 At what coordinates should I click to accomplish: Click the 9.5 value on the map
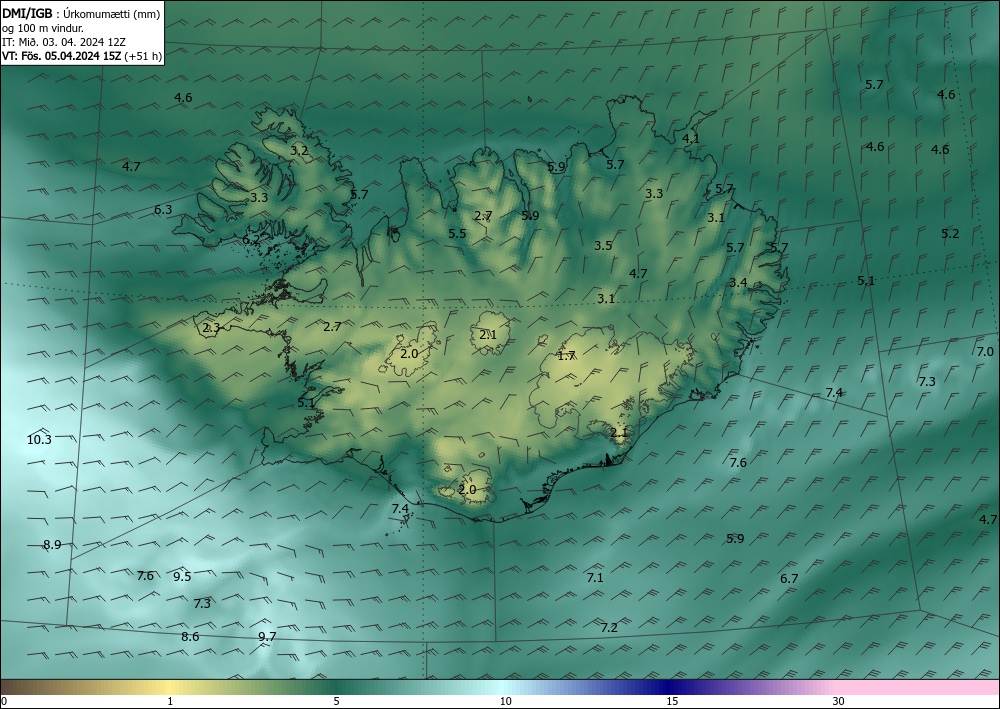pos(182,577)
